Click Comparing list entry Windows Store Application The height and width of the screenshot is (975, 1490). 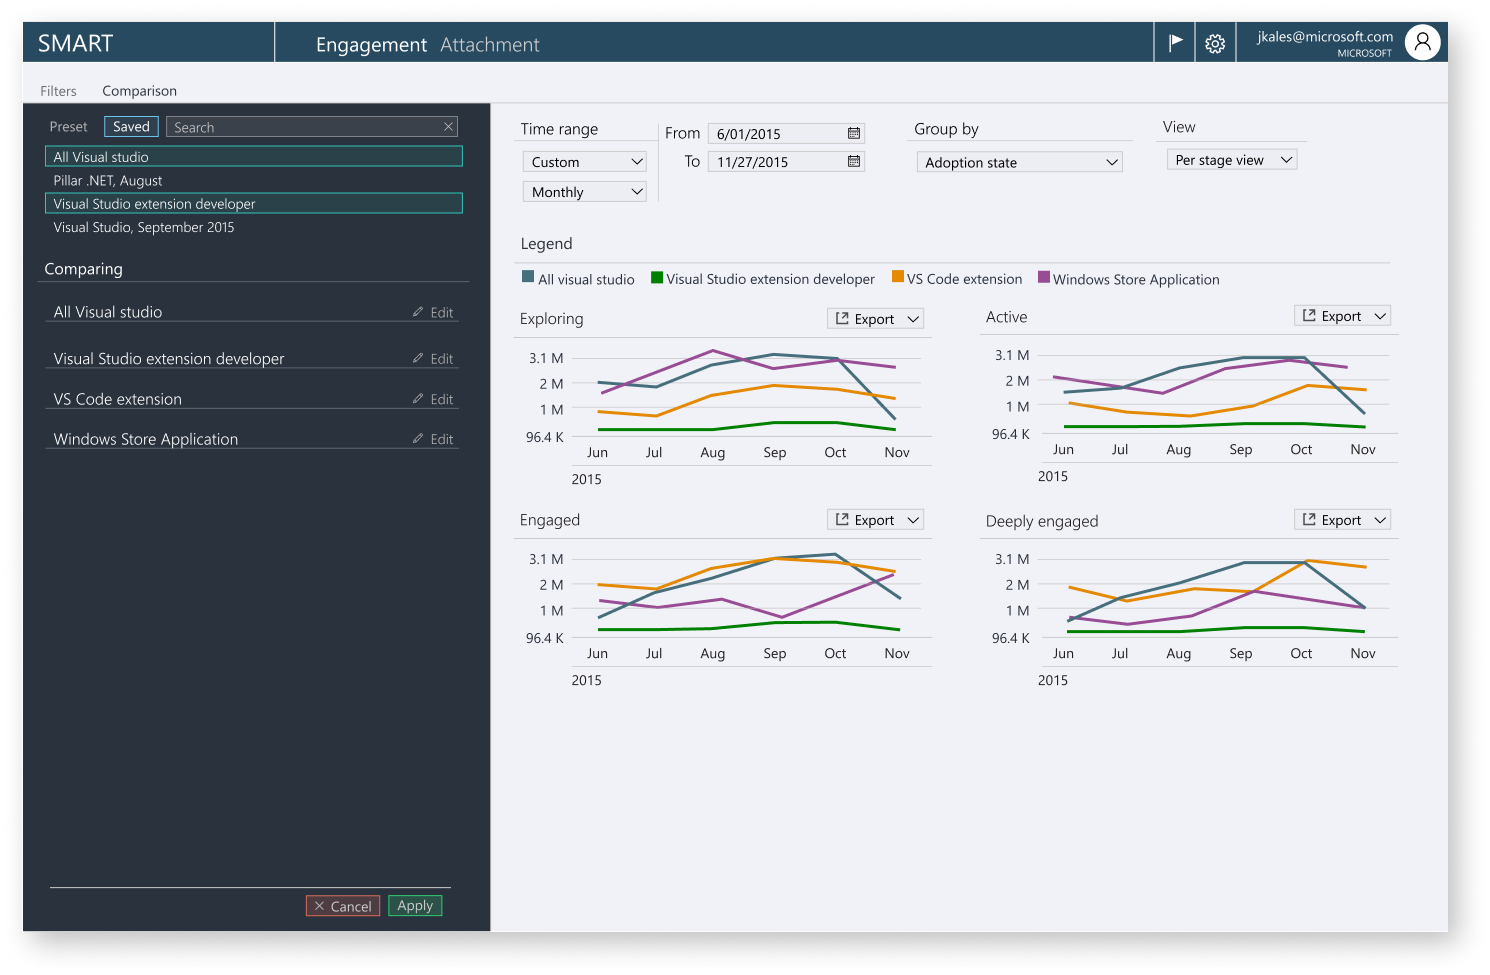[x=146, y=439]
